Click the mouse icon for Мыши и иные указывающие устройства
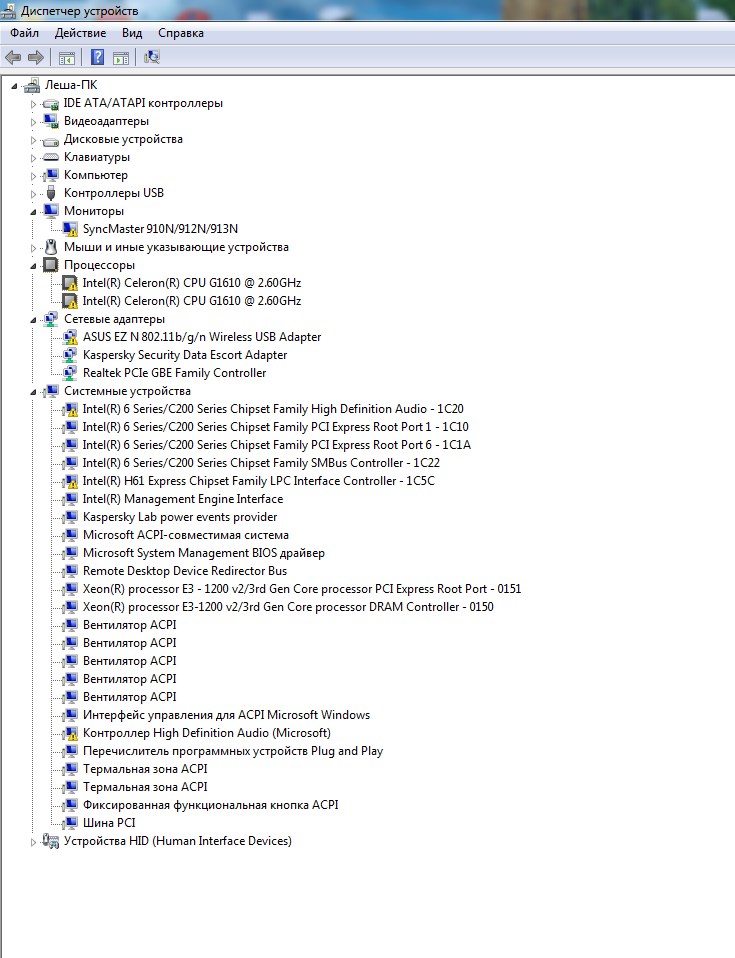The height and width of the screenshot is (958, 735). coord(51,247)
